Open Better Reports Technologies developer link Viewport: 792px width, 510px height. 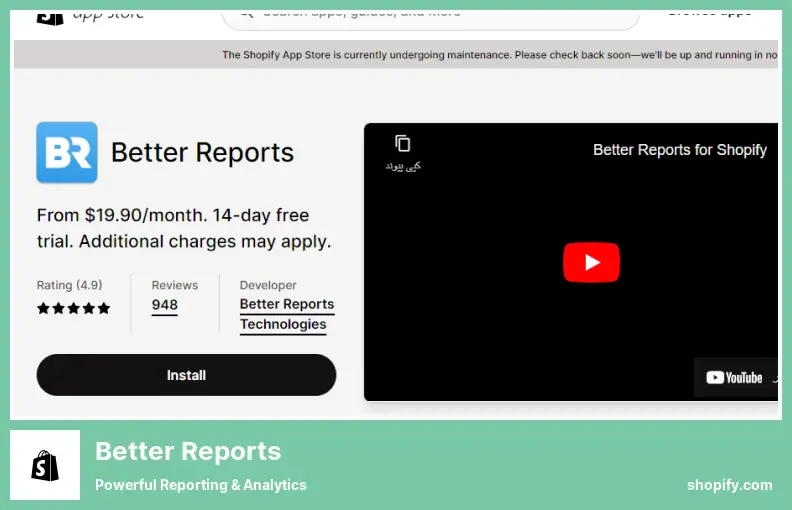point(287,314)
